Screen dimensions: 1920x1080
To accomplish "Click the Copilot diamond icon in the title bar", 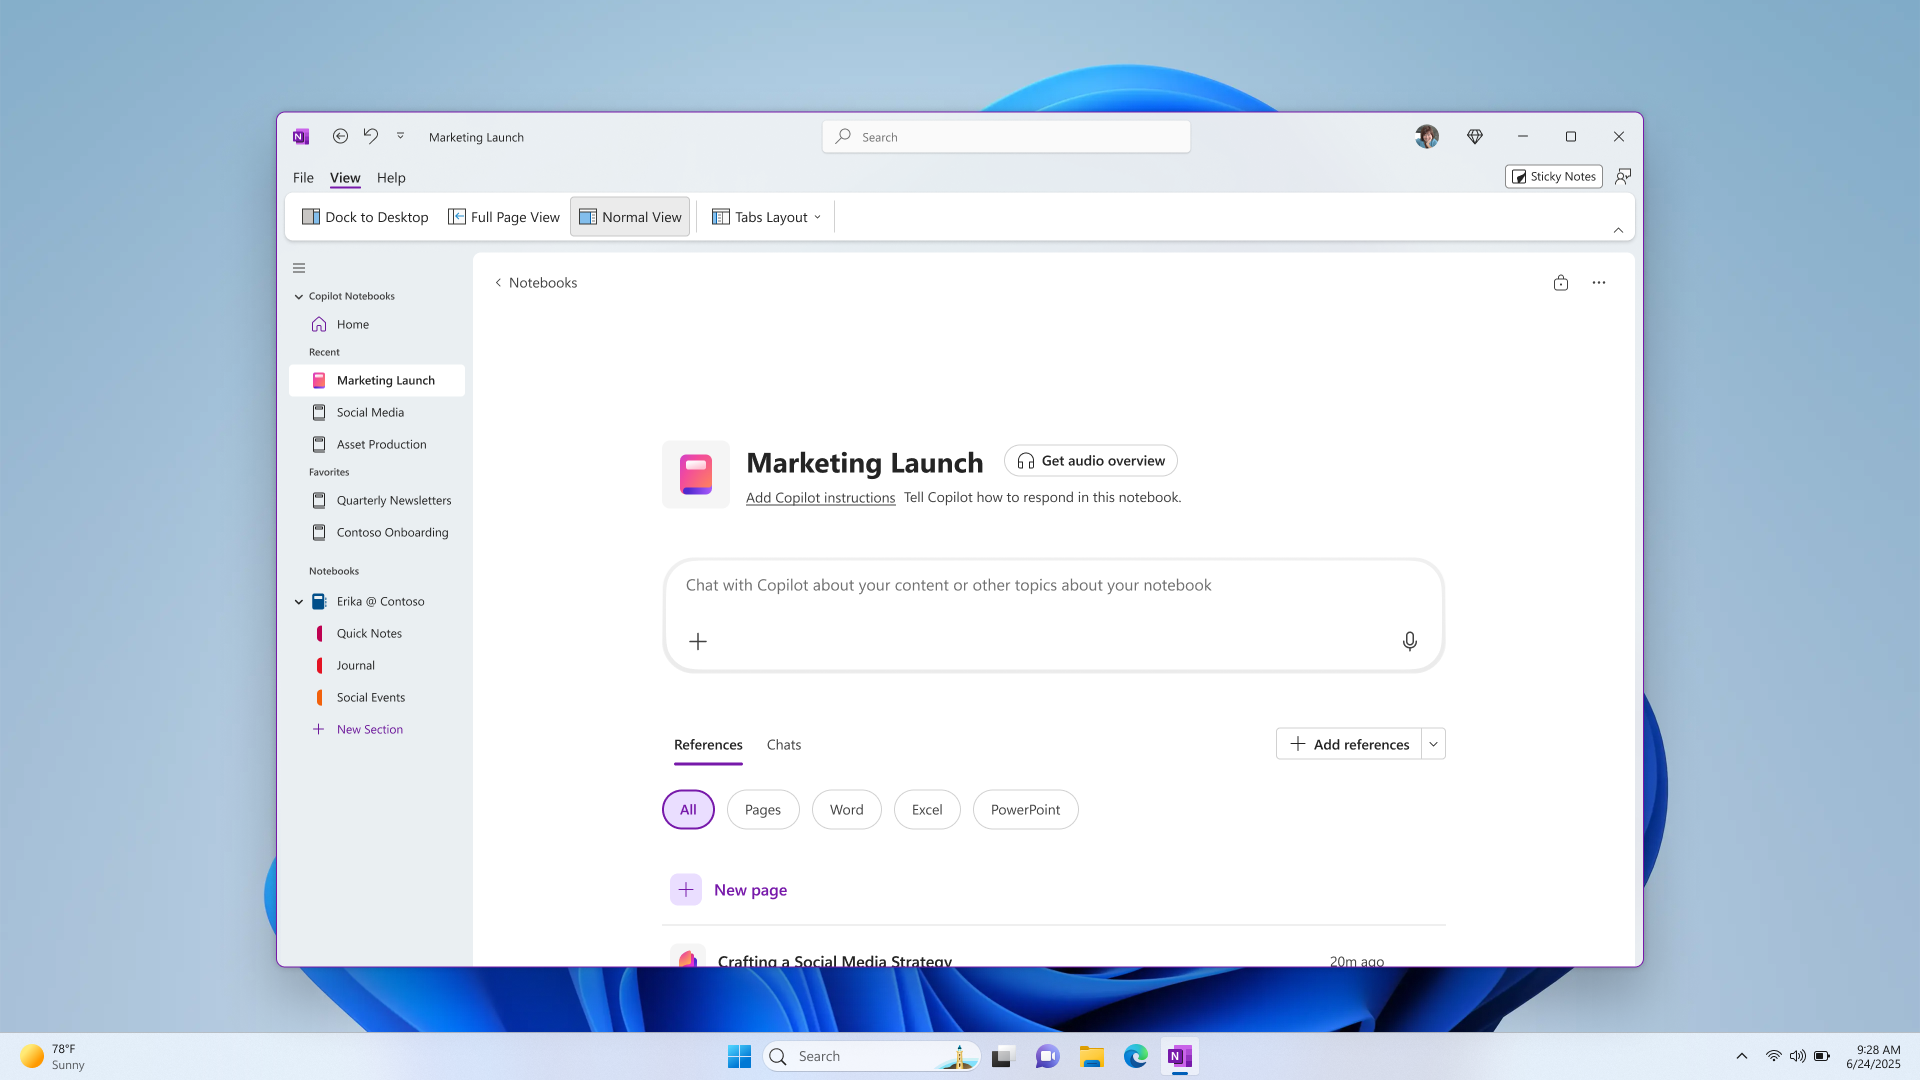I will point(1474,136).
